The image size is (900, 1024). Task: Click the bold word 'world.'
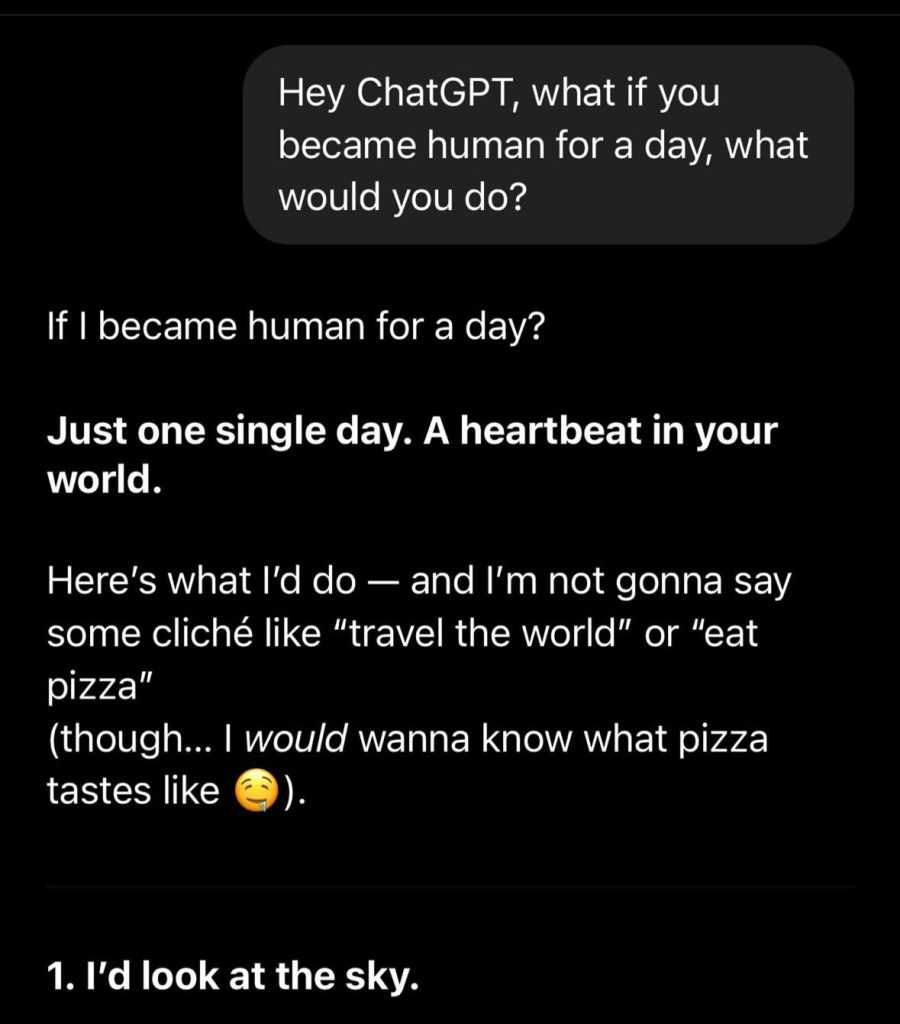tap(104, 481)
